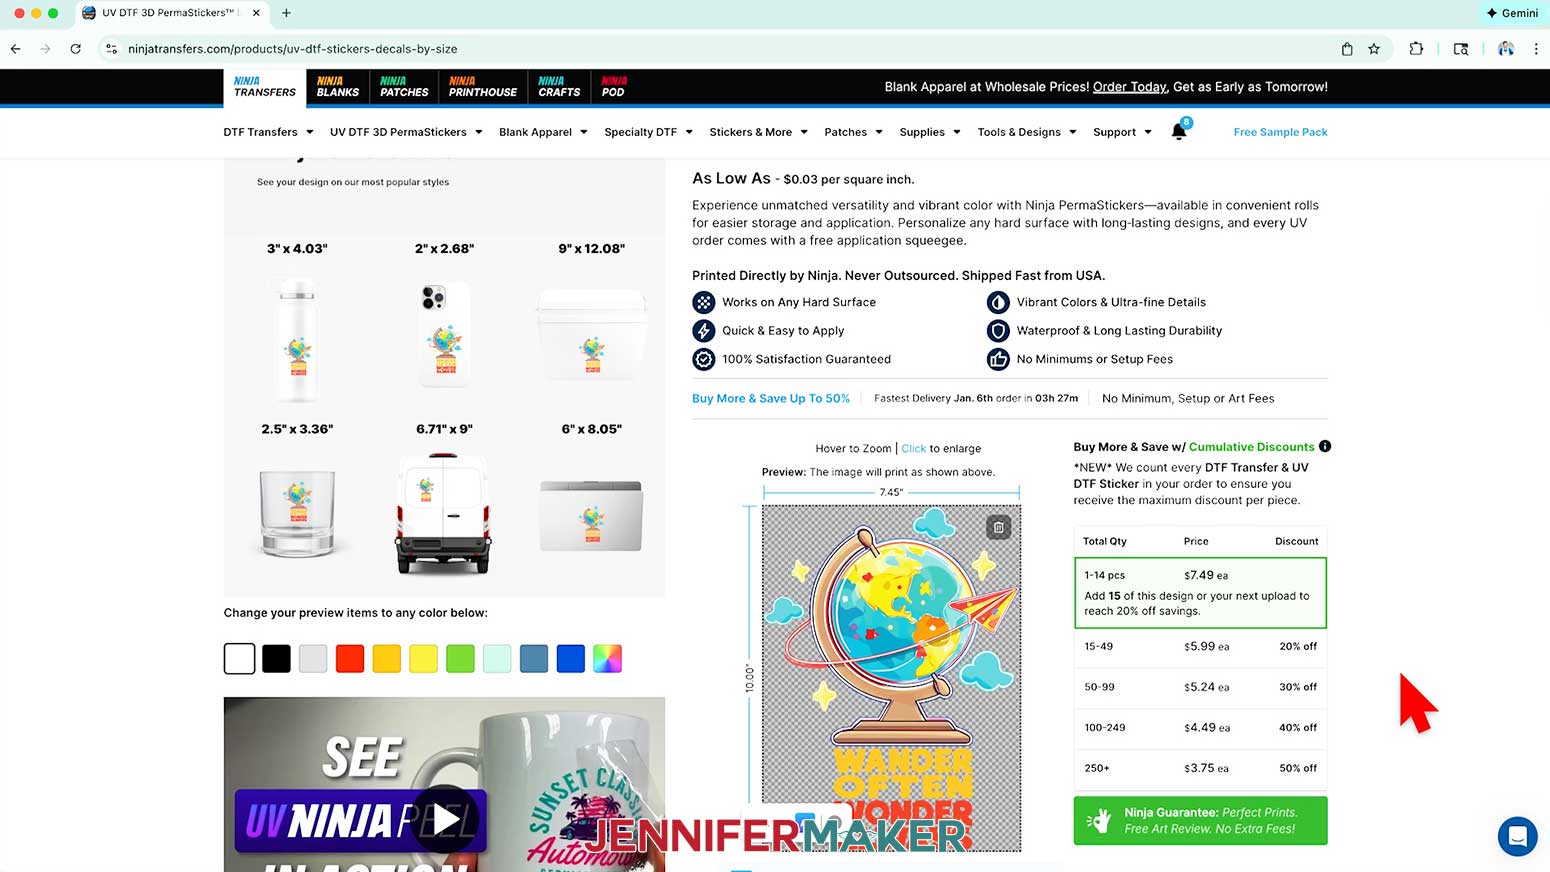Expand the Stickers & More menu
The image size is (1550, 872).
[758, 132]
